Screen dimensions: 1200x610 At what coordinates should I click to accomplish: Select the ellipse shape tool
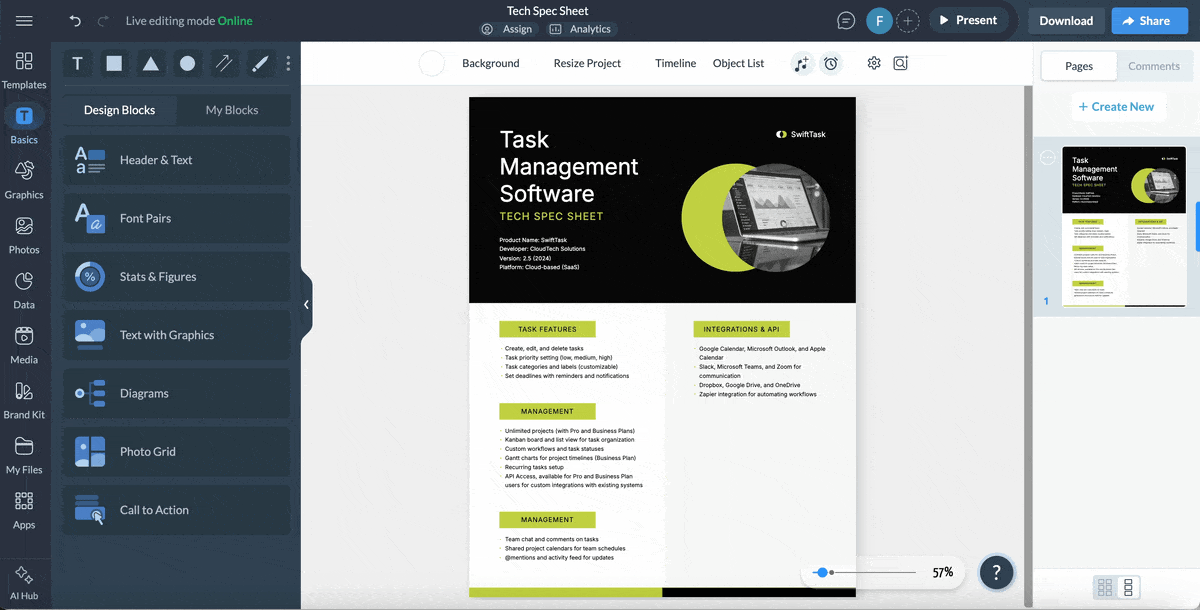[x=186, y=63]
